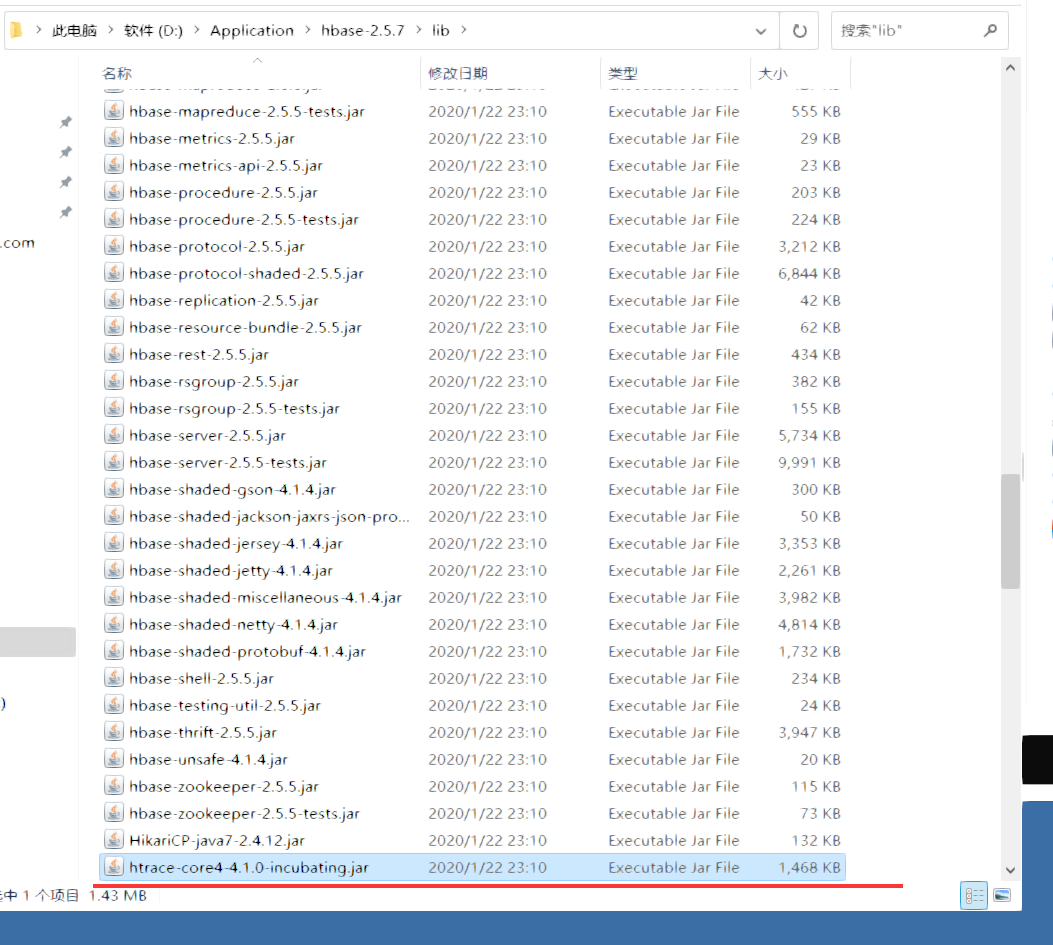Expand the chevron after hbase-2.5.7 in breadcrumb
Screen dimensions: 1053x945
coord(418,30)
